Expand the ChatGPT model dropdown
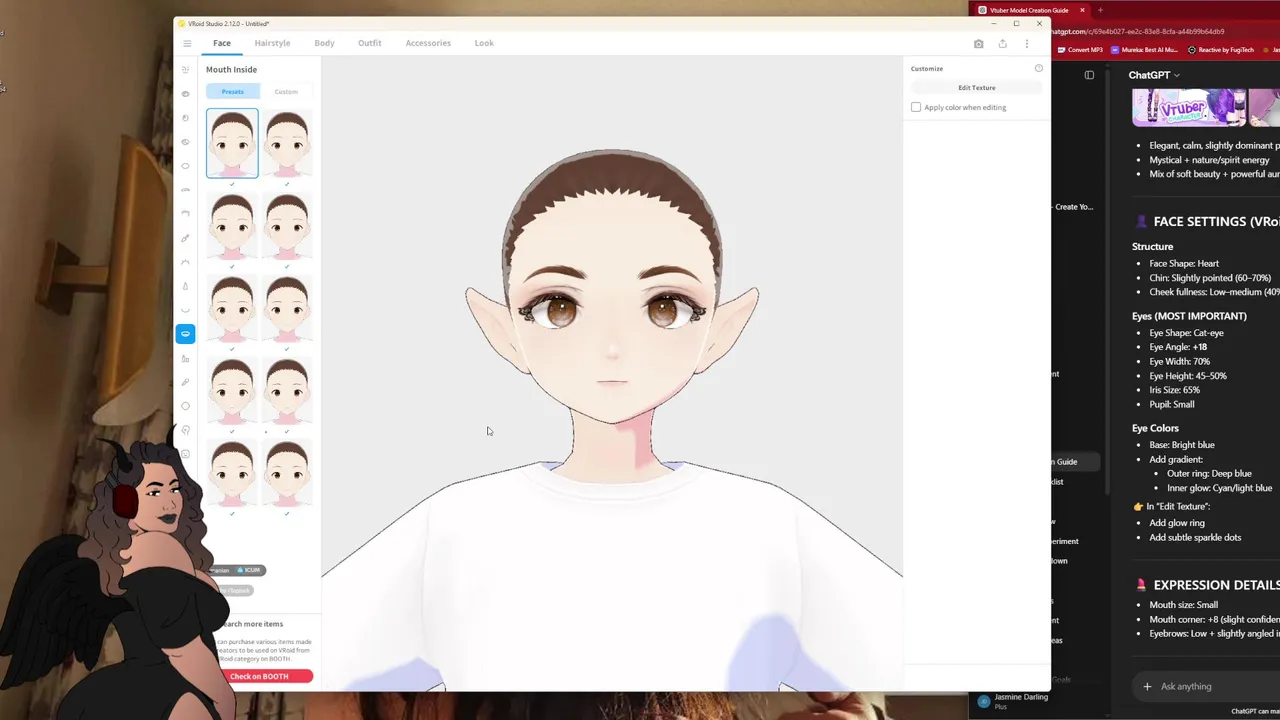Image resolution: width=1280 pixels, height=720 pixels. (1154, 75)
